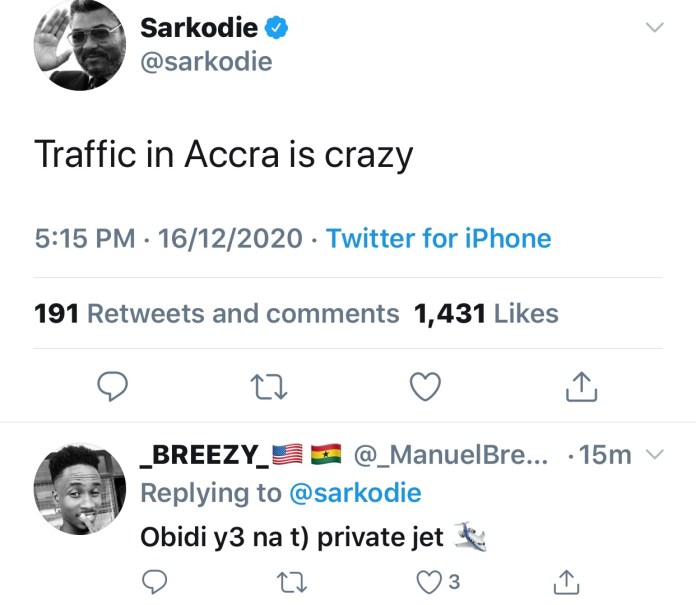Like Sarkodie's tweet with the heart

point(427,387)
